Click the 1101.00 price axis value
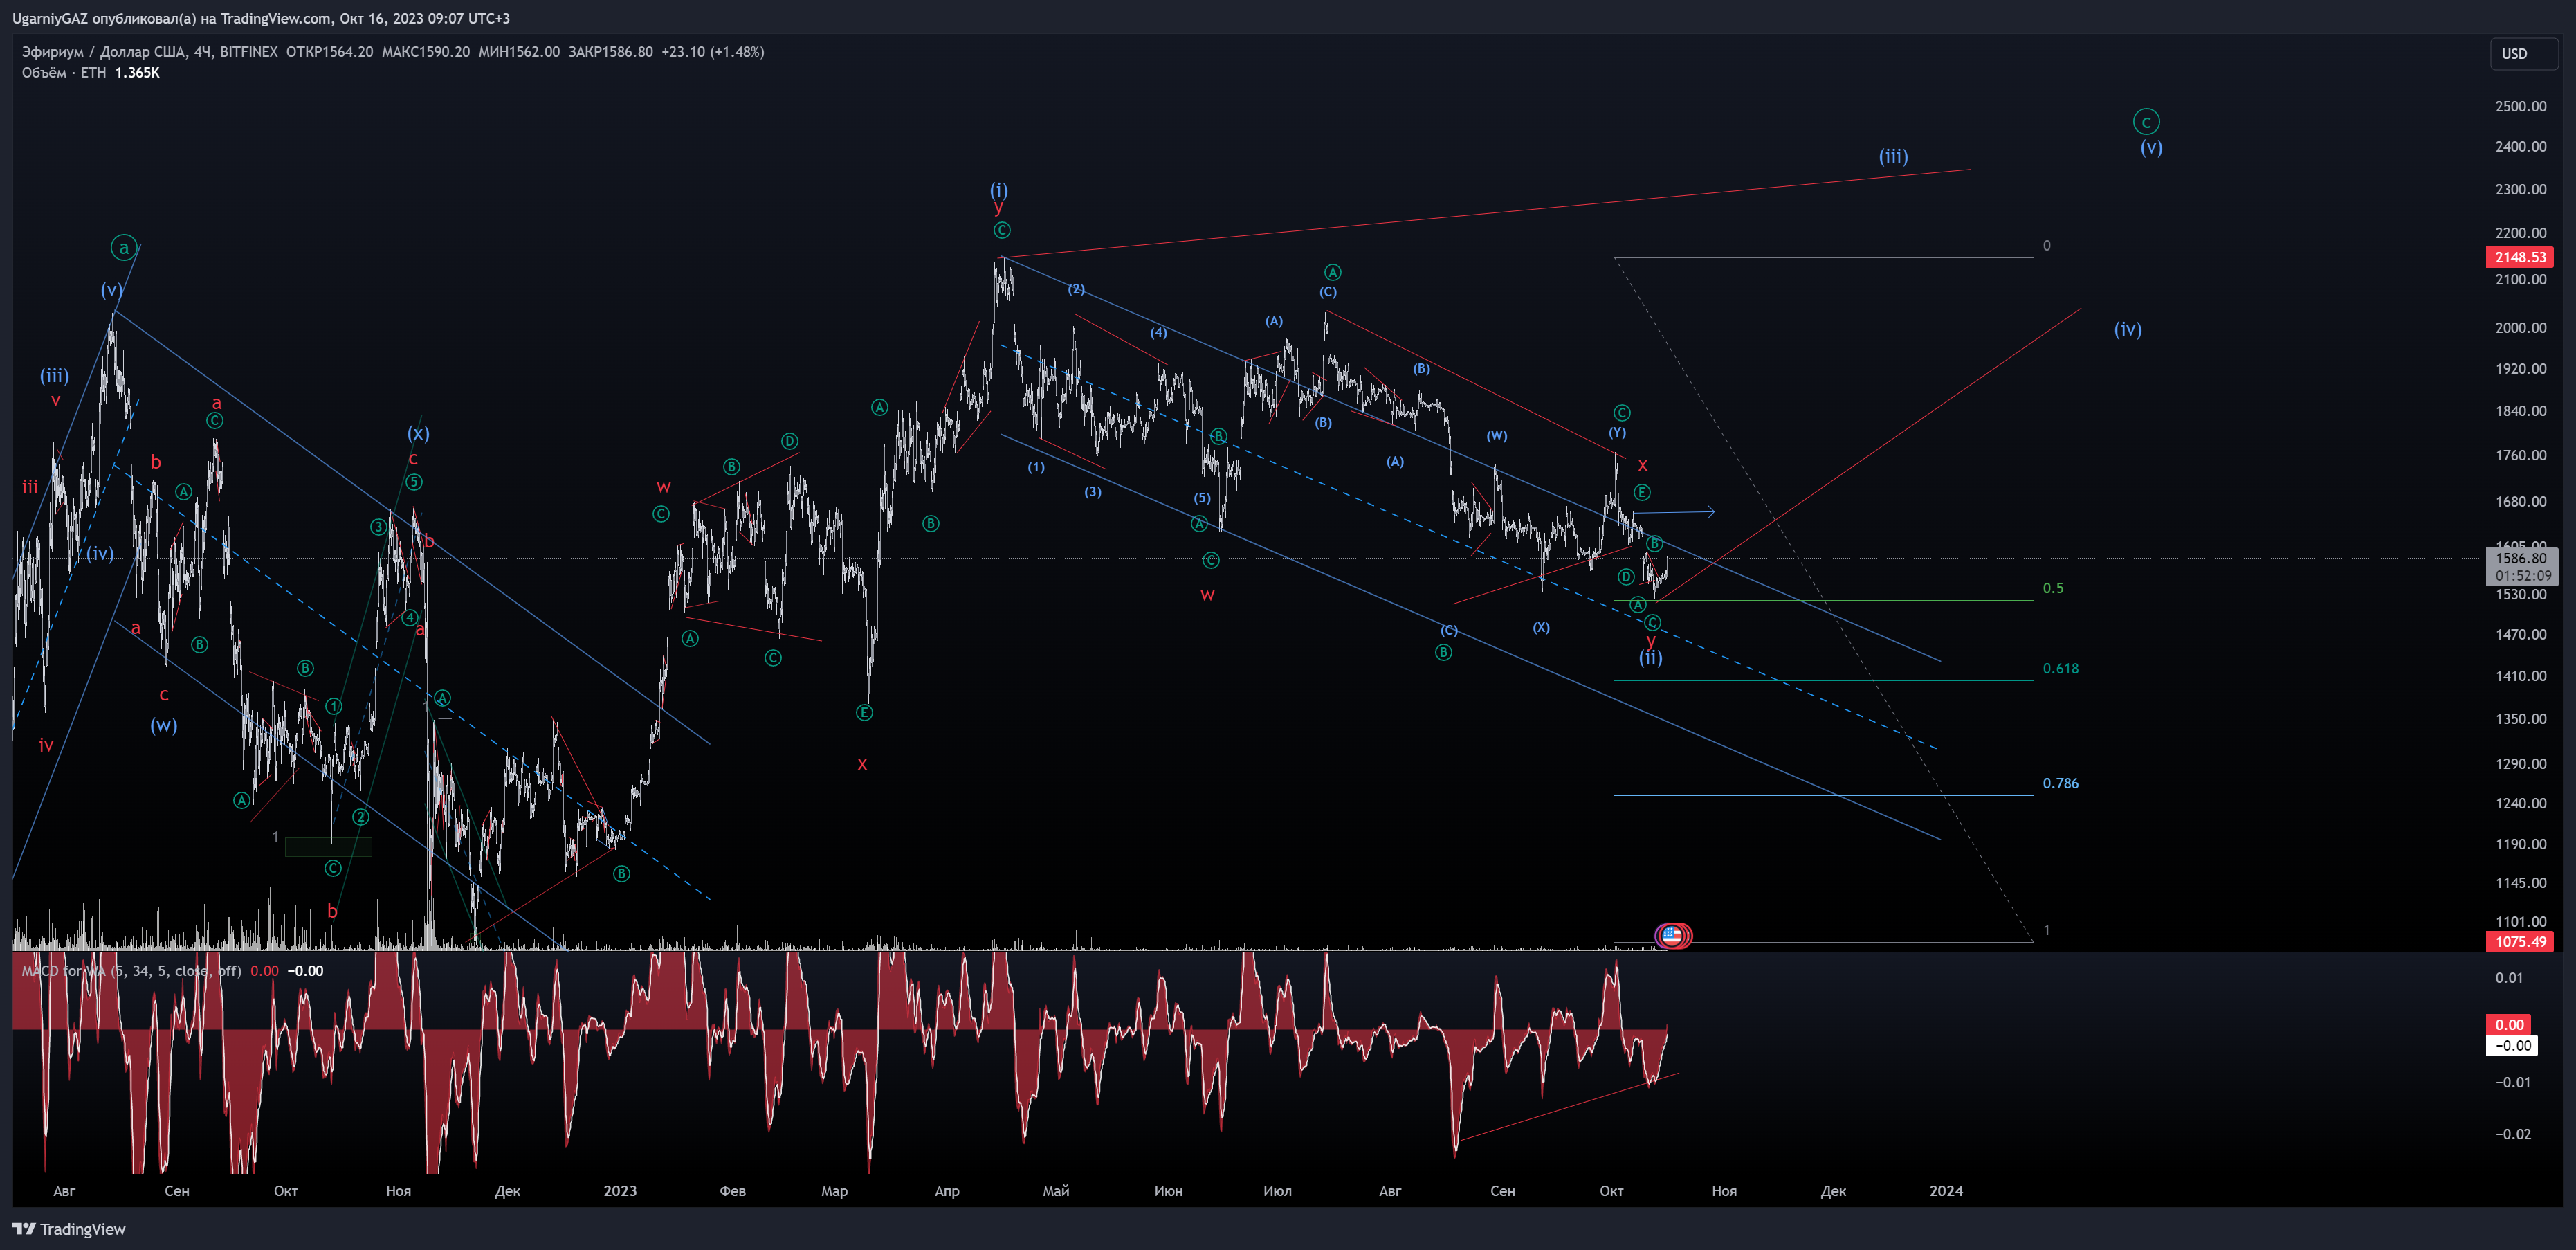The image size is (2576, 1250). [x=2520, y=922]
